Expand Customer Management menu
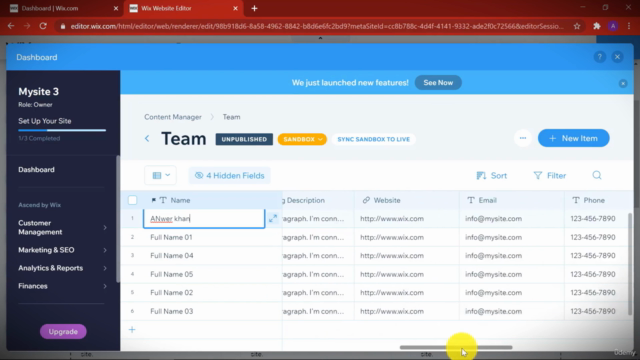 (62, 227)
